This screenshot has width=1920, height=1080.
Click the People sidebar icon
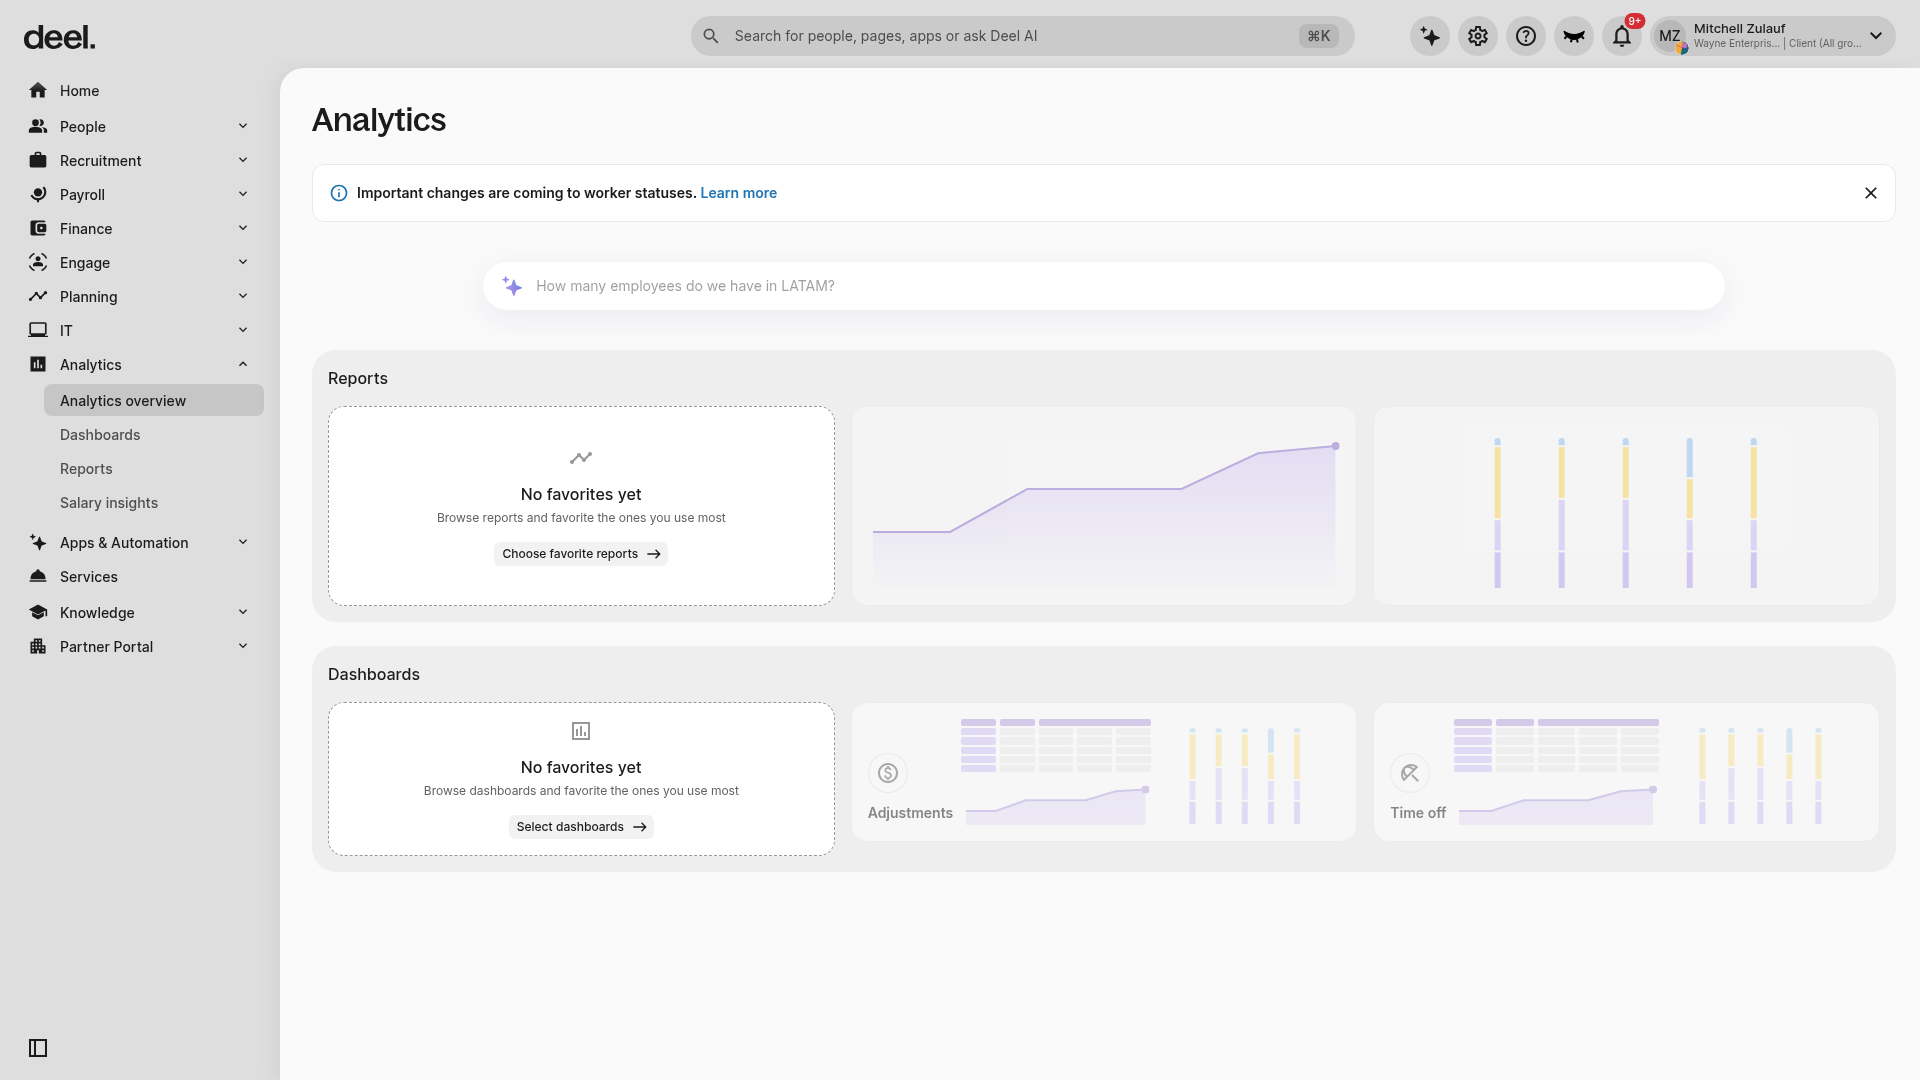tap(38, 127)
